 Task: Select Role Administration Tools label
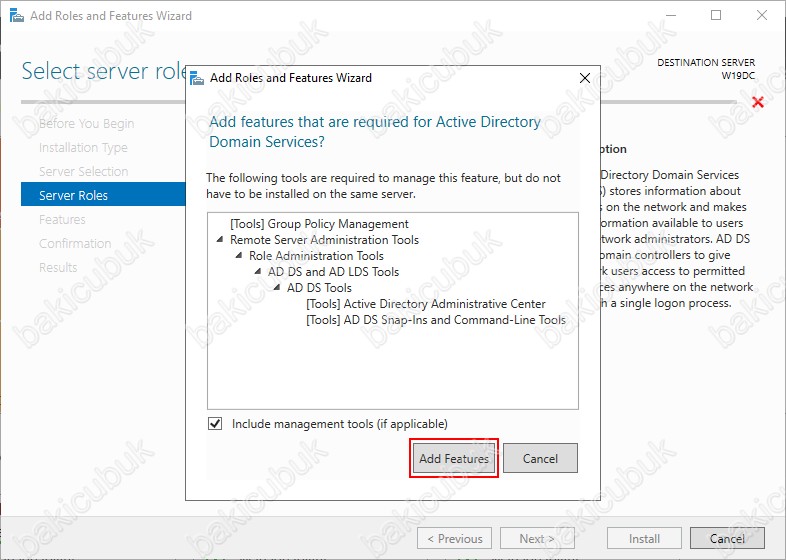(x=316, y=256)
